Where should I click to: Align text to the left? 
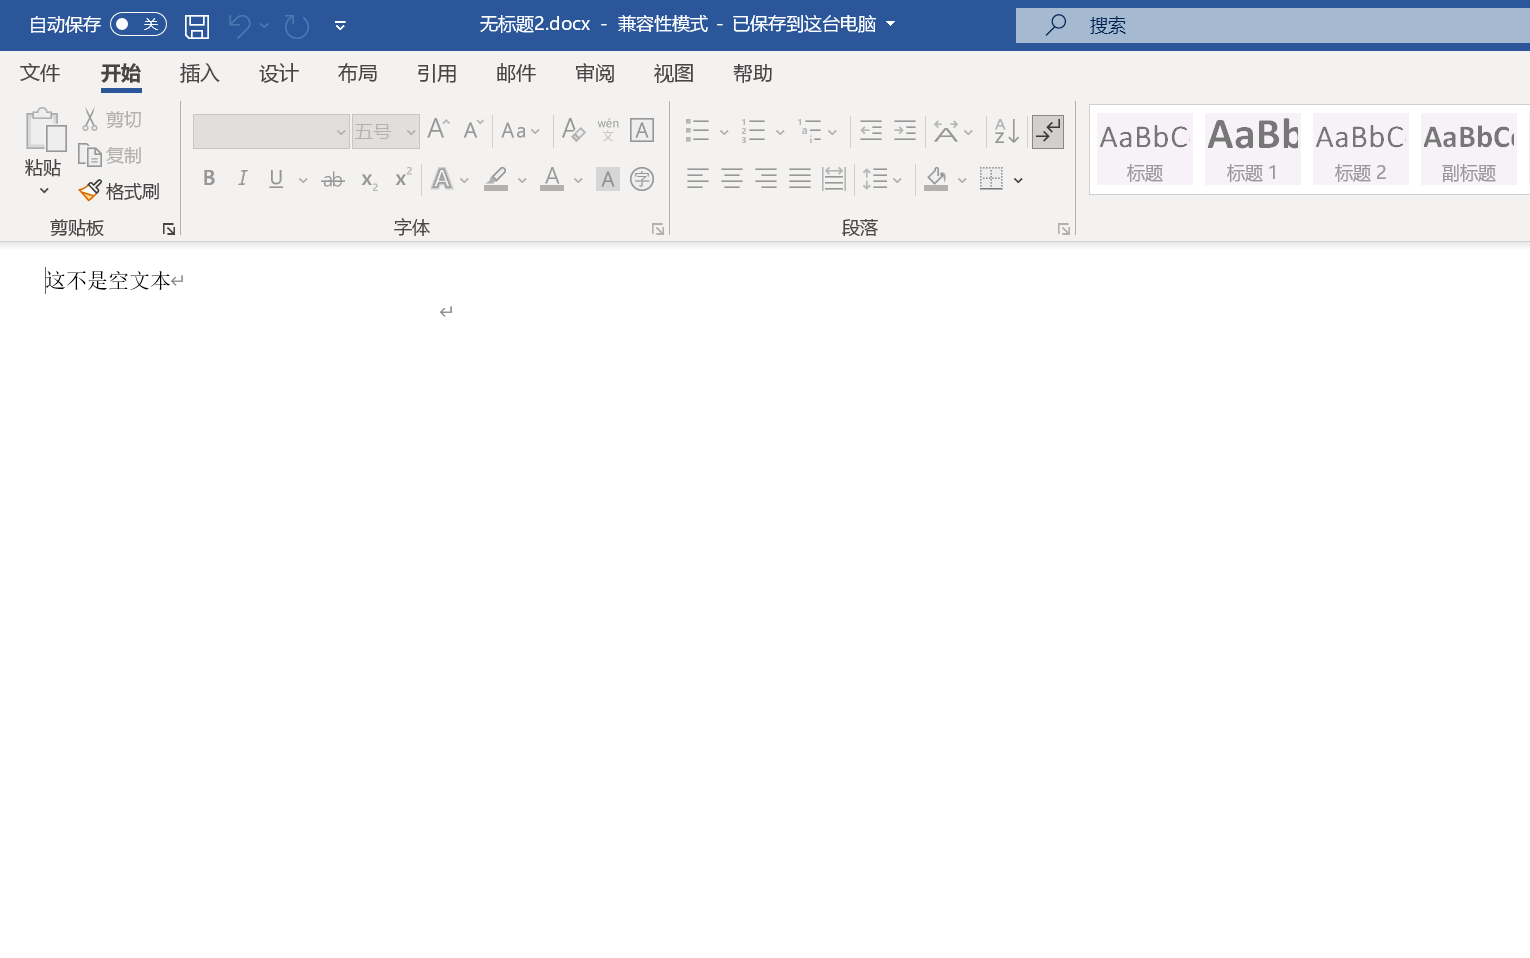pos(698,179)
